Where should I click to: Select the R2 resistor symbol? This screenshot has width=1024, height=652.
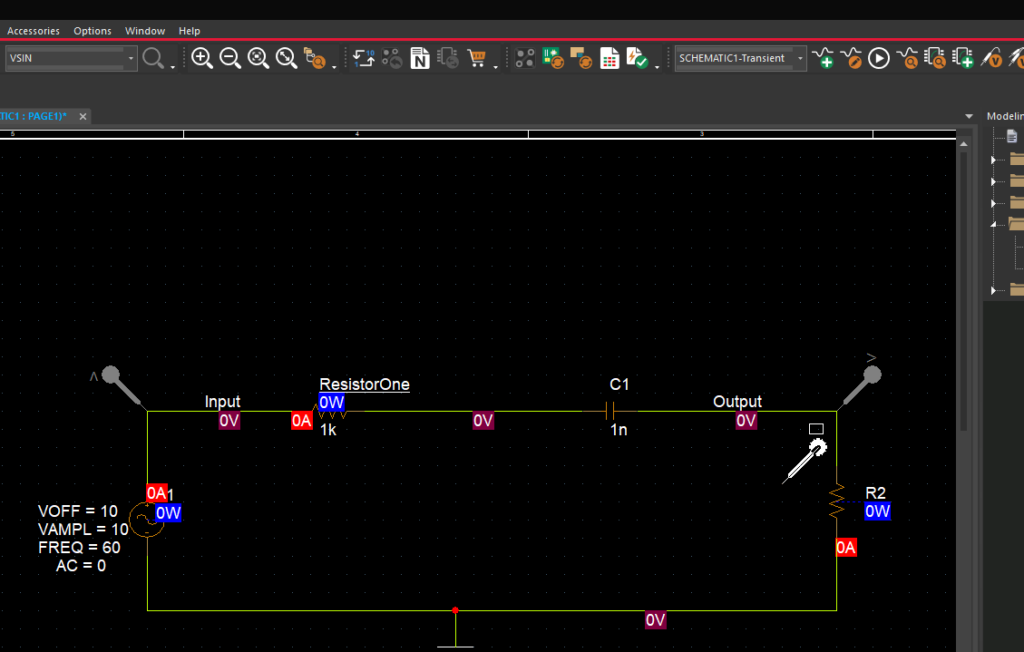(837, 502)
